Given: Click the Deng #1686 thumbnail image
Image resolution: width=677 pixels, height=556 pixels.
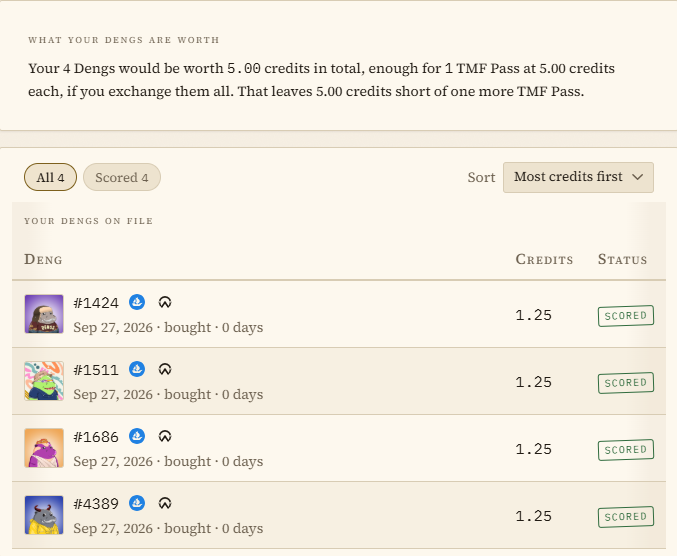Looking at the screenshot, I should pyautogui.click(x=44, y=448).
